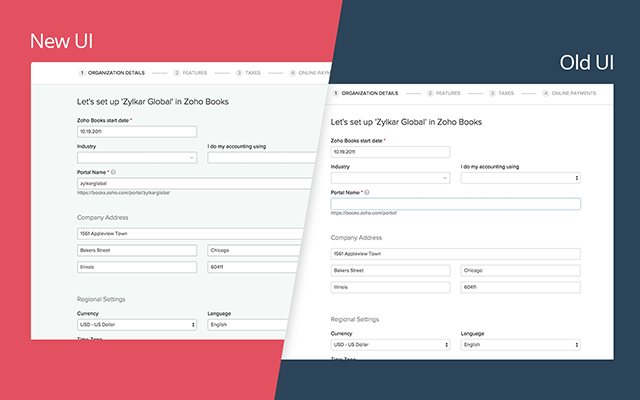640x400 pixels.
Task: Click step 3 number circle in New UI
Action: [239, 73]
